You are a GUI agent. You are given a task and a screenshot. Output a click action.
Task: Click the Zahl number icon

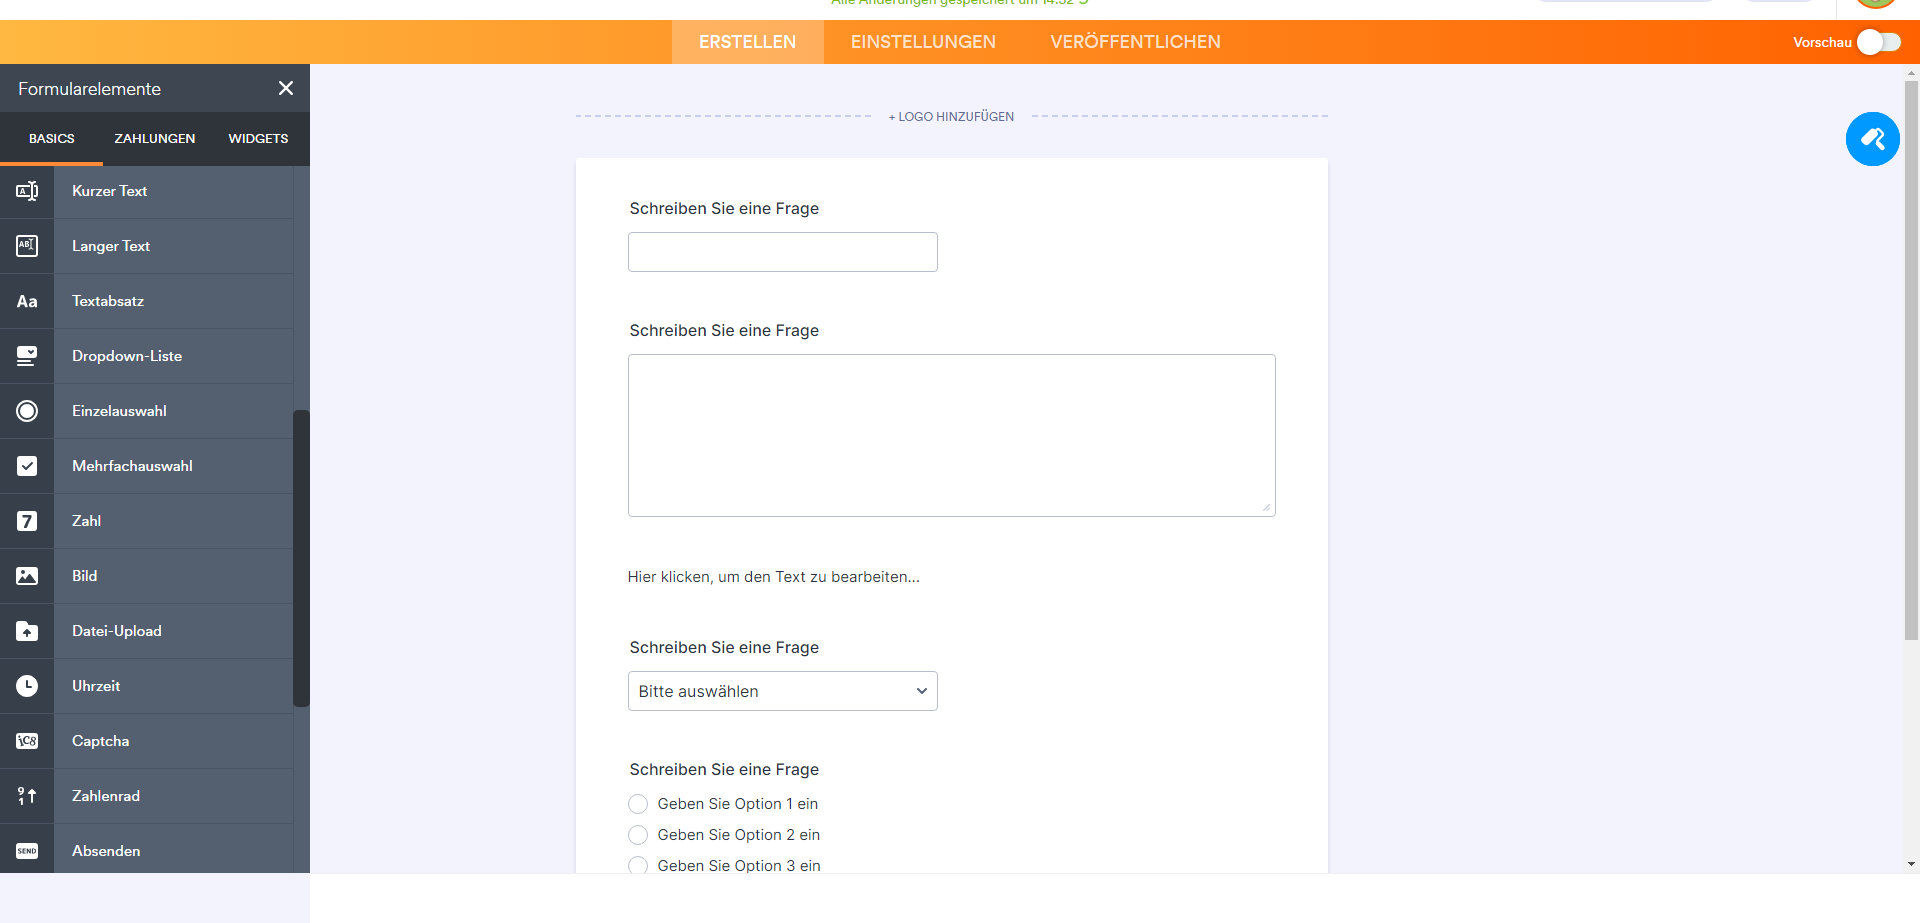[27, 521]
